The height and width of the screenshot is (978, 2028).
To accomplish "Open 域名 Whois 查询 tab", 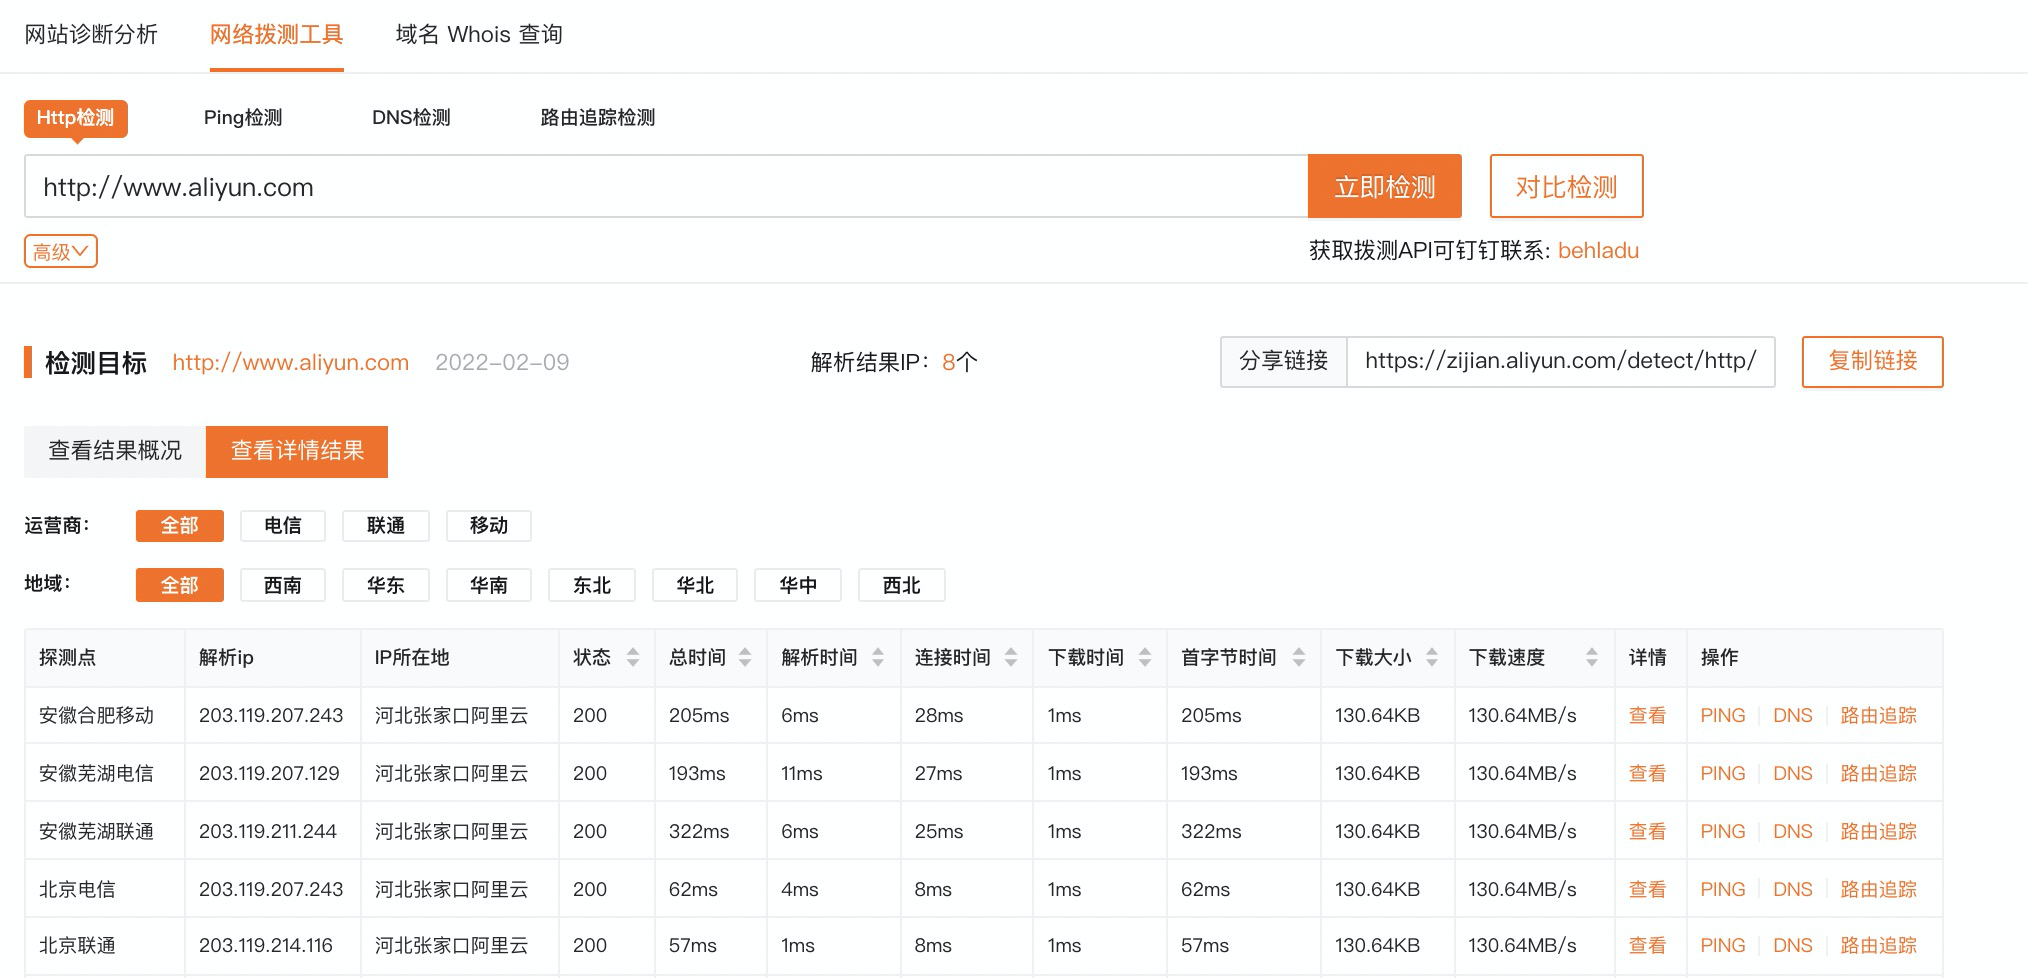I will click(x=479, y=34).
